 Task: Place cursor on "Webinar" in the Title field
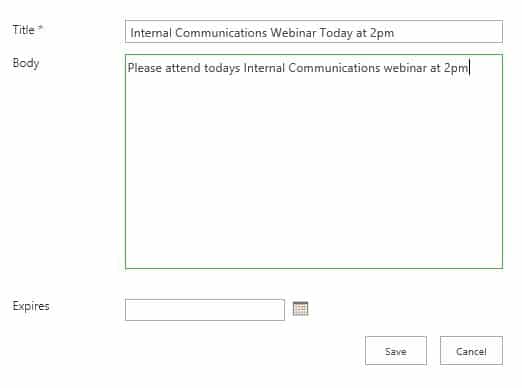click(x=293, y=33)
